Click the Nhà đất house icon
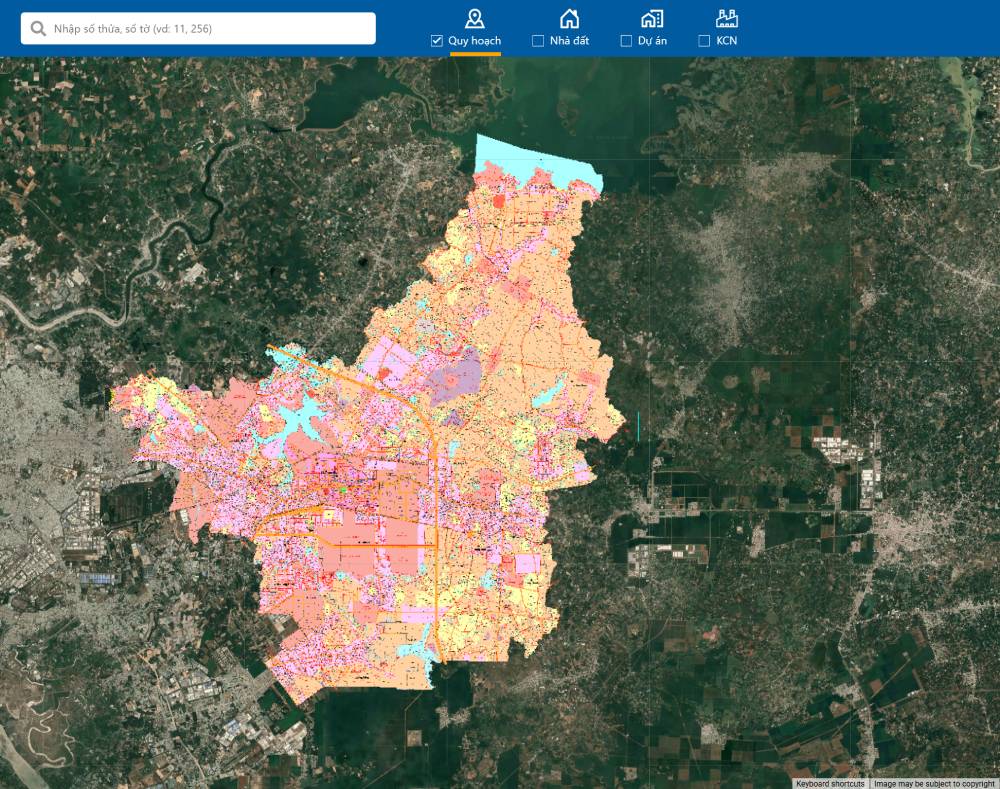 pyautogui.click(x=568, y=18)
